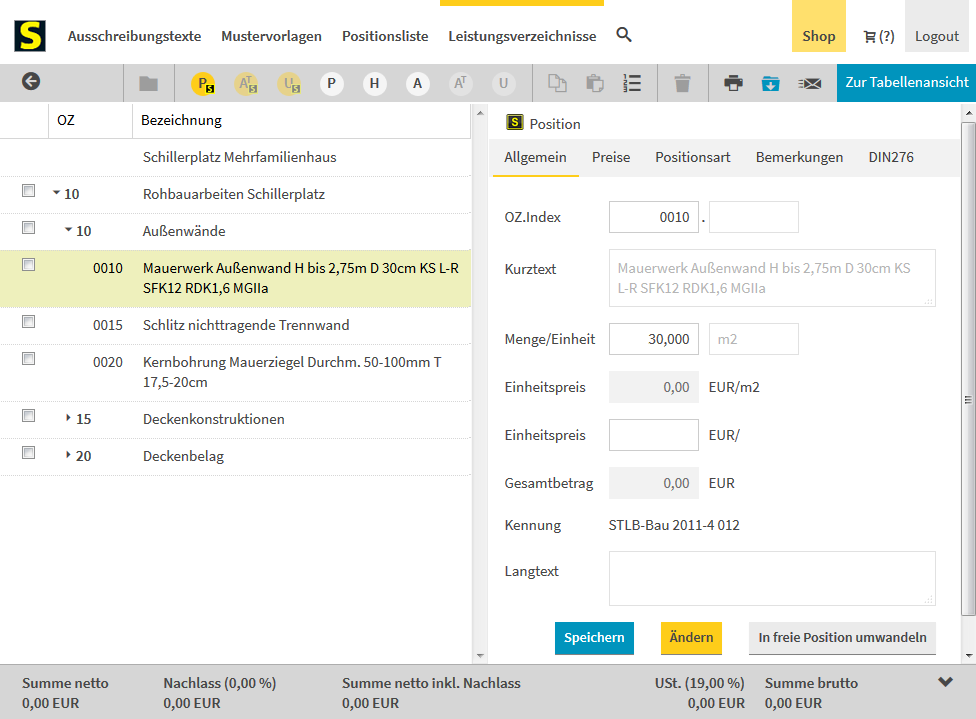Check the checkbox for position 0010 Mauerwerk
Image resolution: width=976 pixels, height=719 pixels.
click(28, 264)
